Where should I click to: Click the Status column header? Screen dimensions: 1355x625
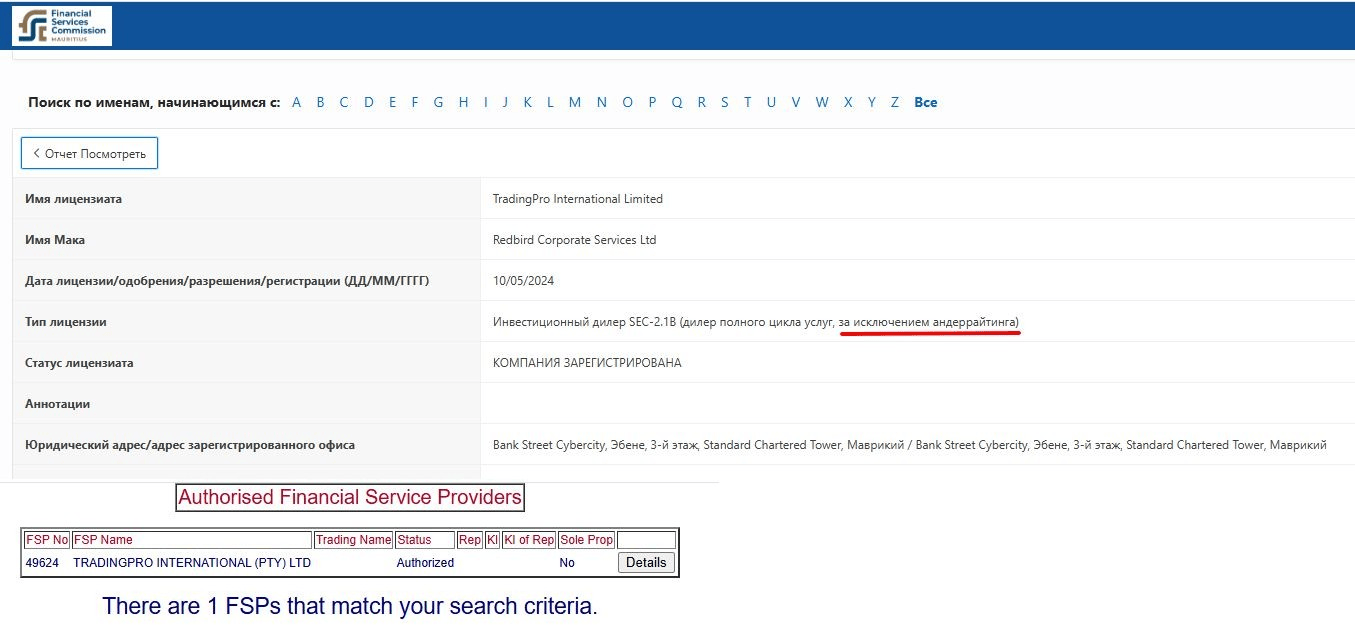tap(414, 540)
